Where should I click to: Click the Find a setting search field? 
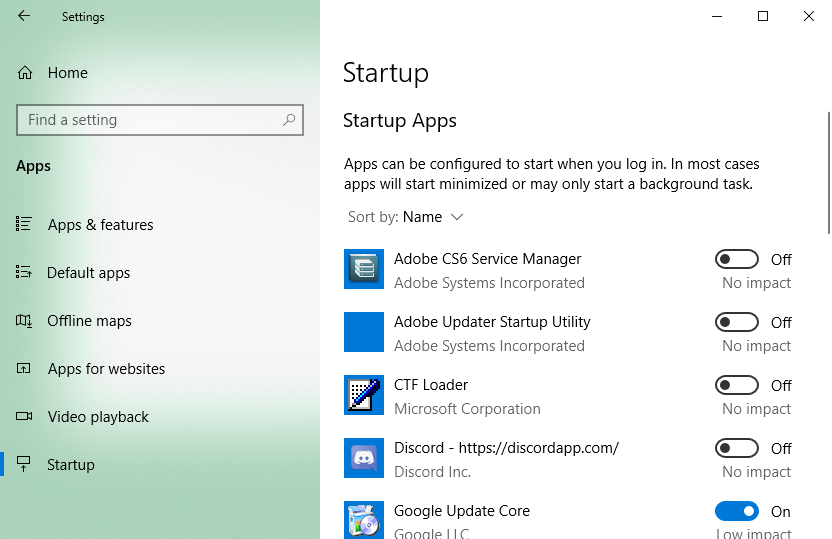(150, 120)
